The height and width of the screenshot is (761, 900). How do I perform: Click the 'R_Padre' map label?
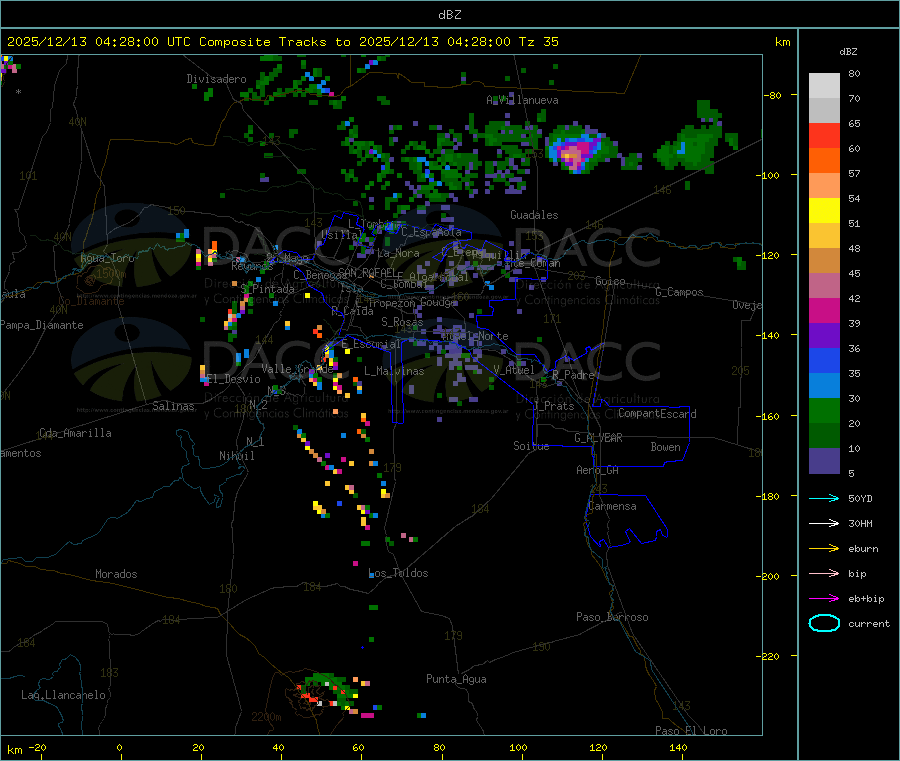pos(573,375)
